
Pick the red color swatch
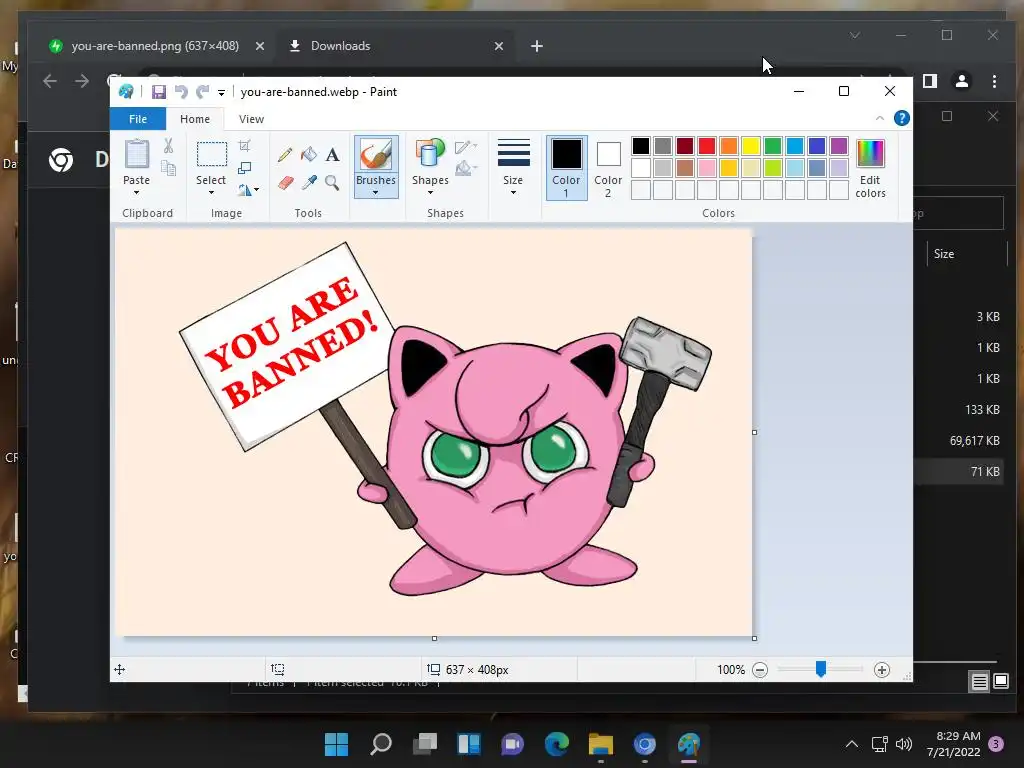(x=707, y=146)
